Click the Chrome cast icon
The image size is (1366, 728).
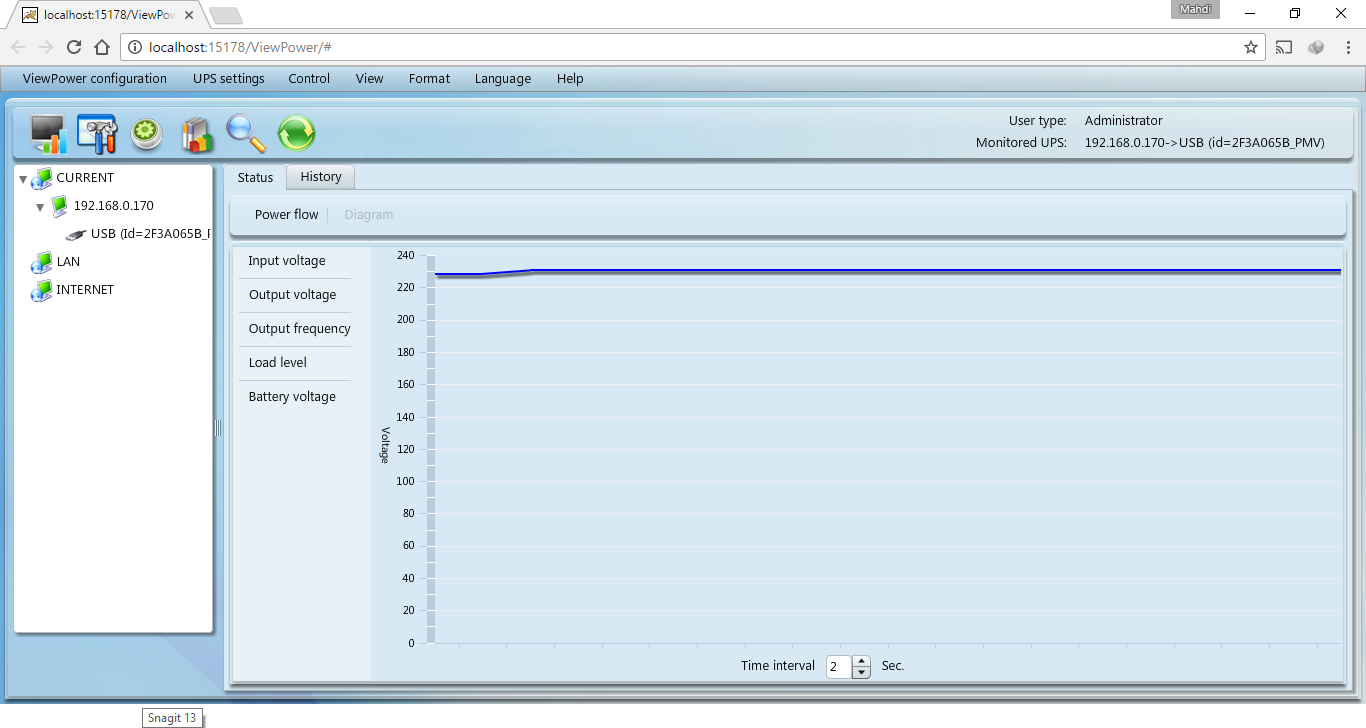pos(1283,47)
